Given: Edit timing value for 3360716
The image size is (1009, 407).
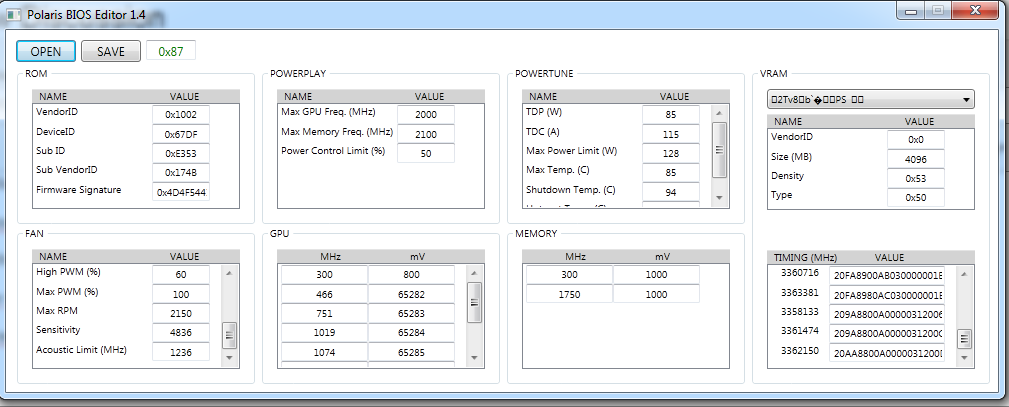Looking at the screenshot, I should tap(887, 275).
